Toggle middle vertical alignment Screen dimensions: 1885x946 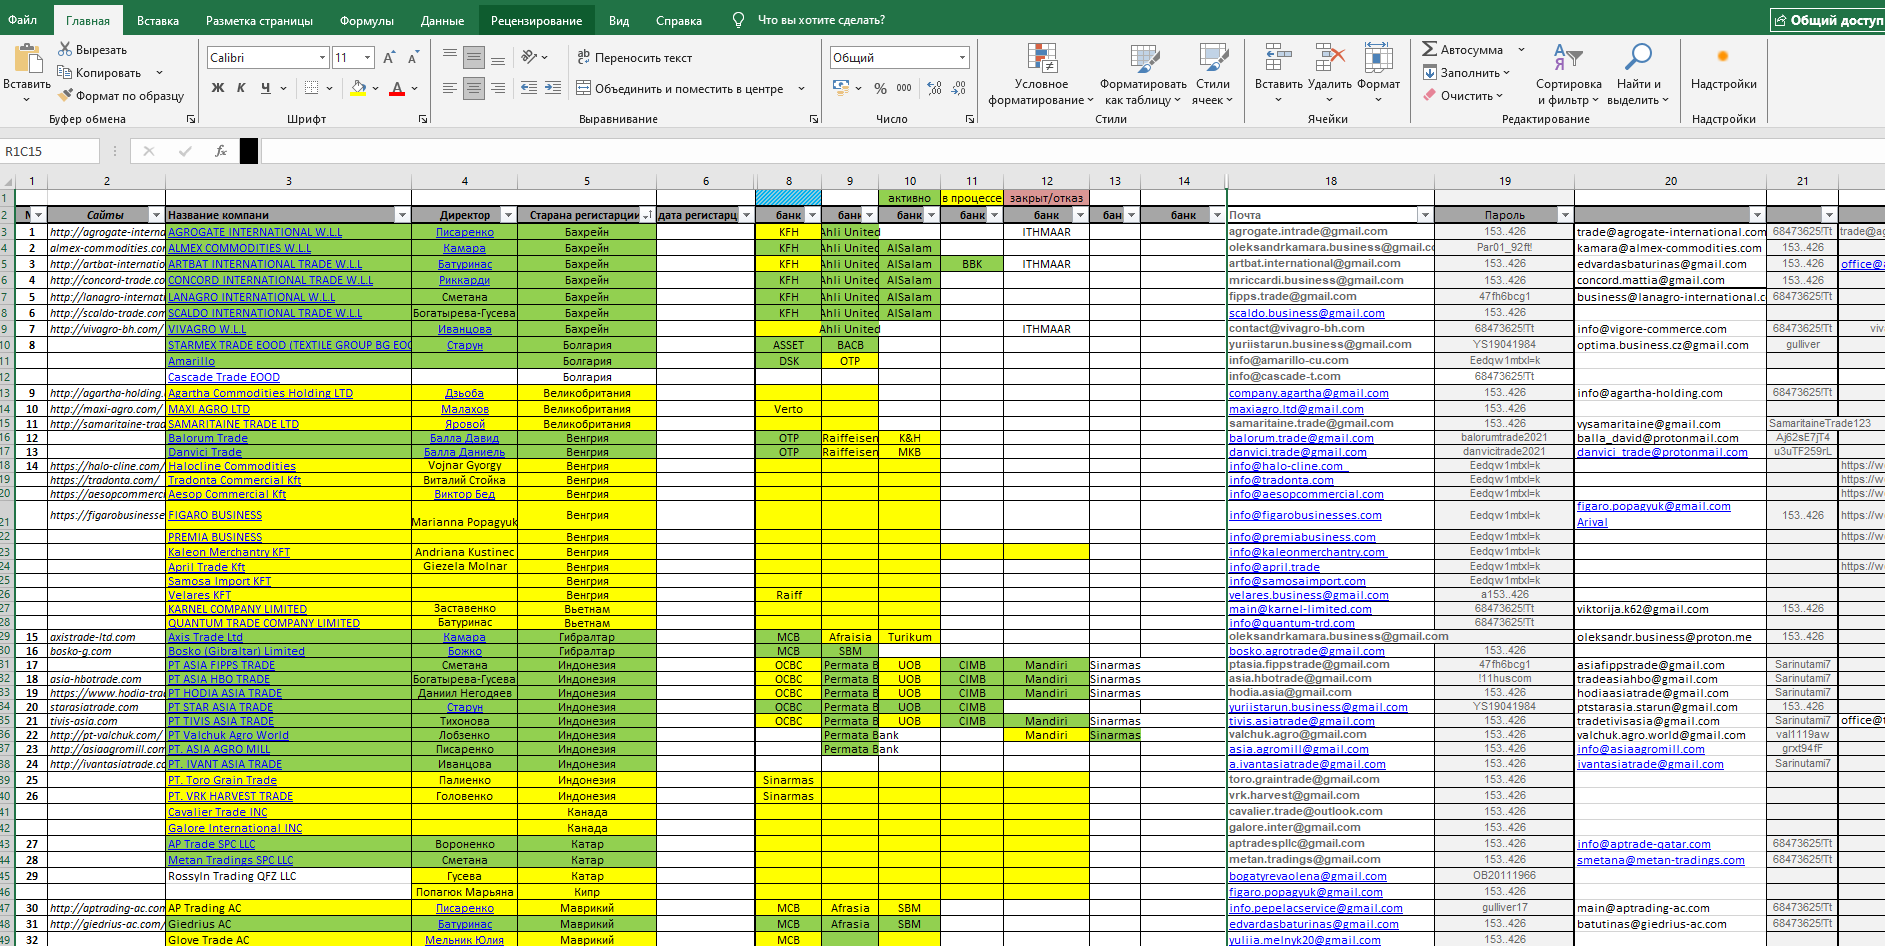point(474,57)
